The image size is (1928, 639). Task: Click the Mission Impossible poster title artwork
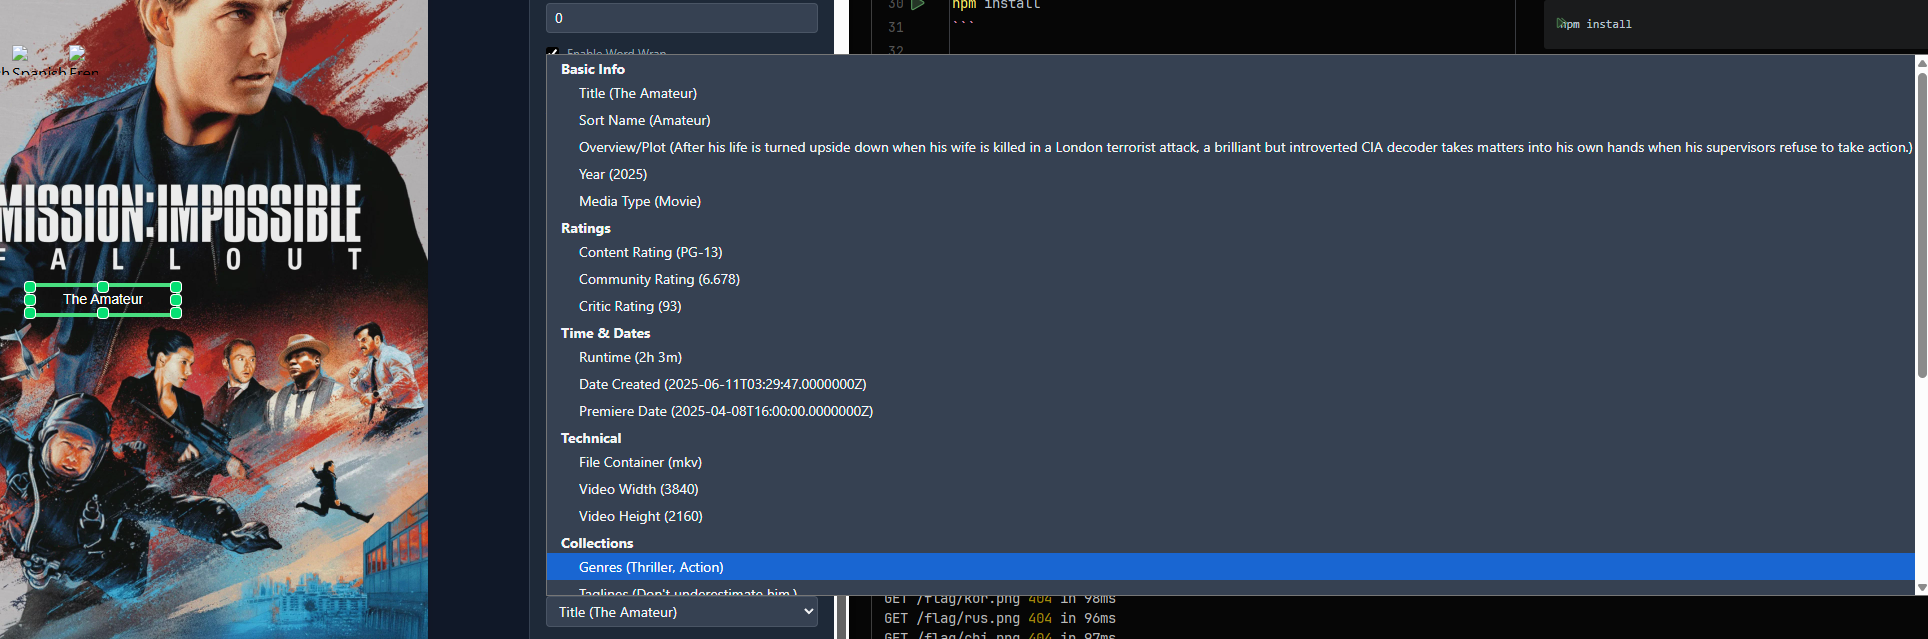[180, 227]
